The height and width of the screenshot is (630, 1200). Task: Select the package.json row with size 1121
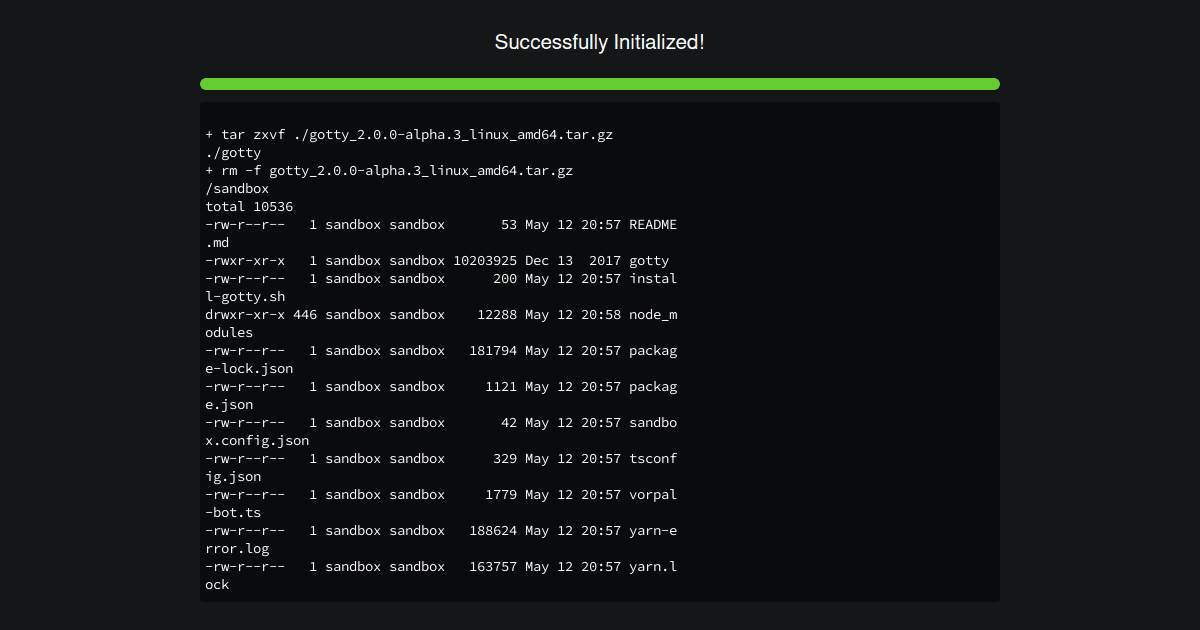pos(441,386)
